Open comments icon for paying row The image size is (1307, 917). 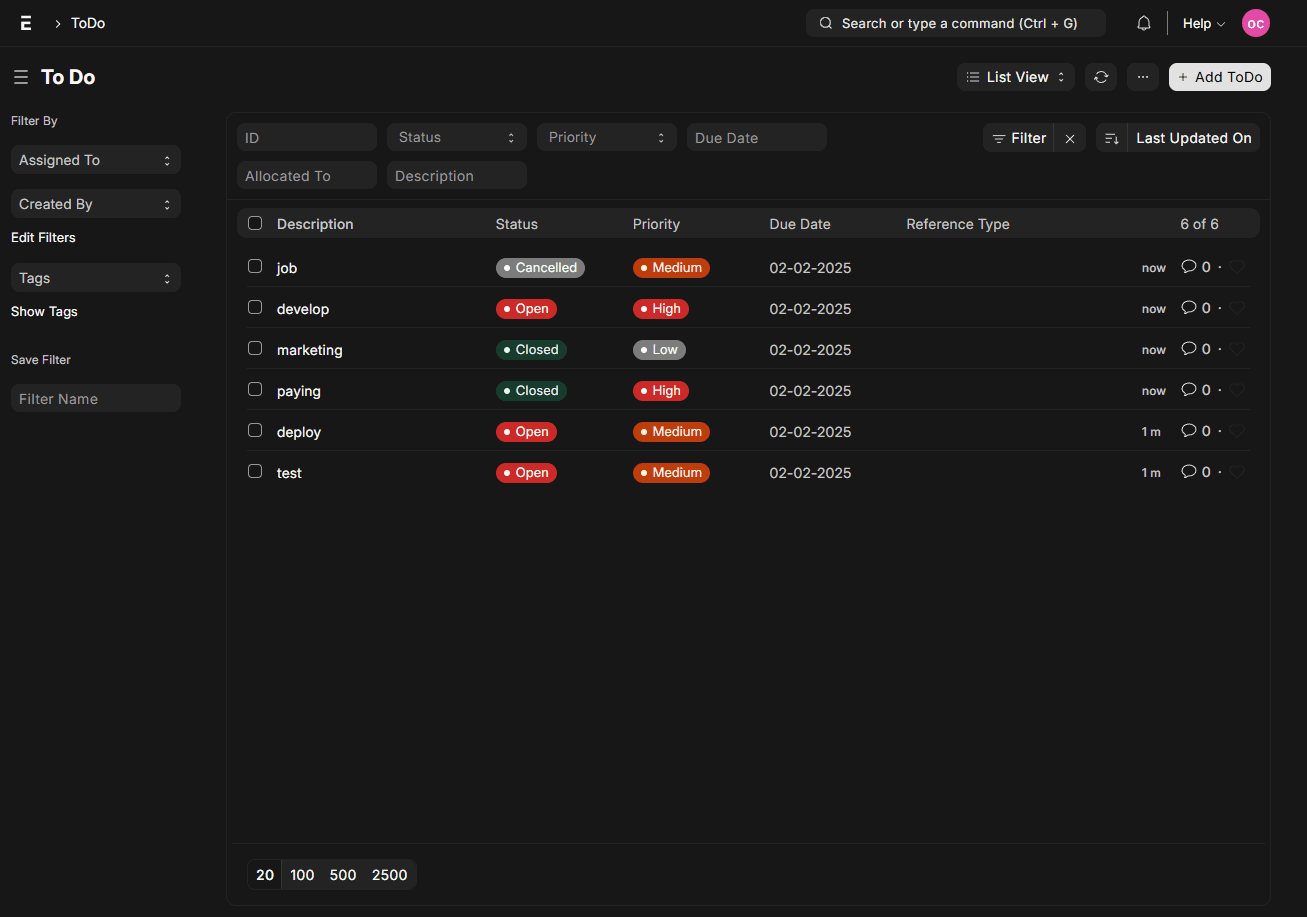click(1189, 389)
